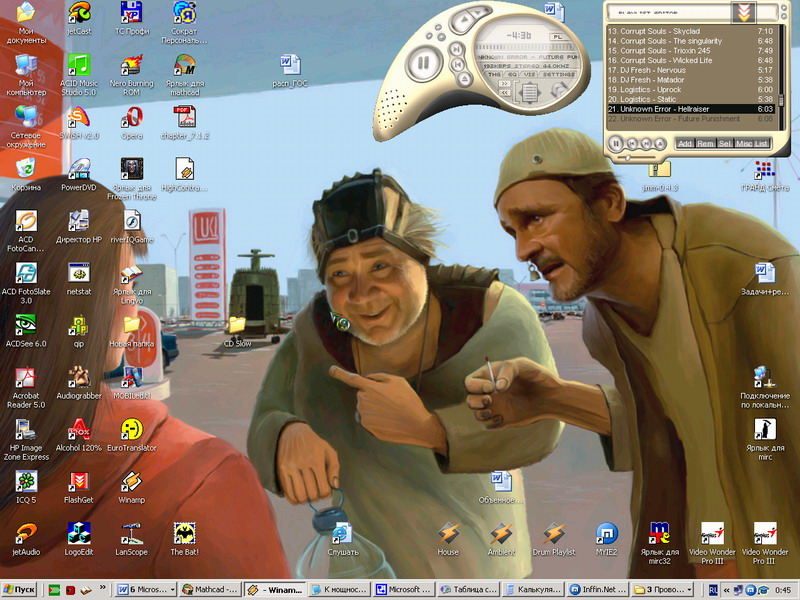Image resolution: width=800 pixels, height=600 pixels.
Task: Skip to next track on the main player
Action: click(457, 49)
